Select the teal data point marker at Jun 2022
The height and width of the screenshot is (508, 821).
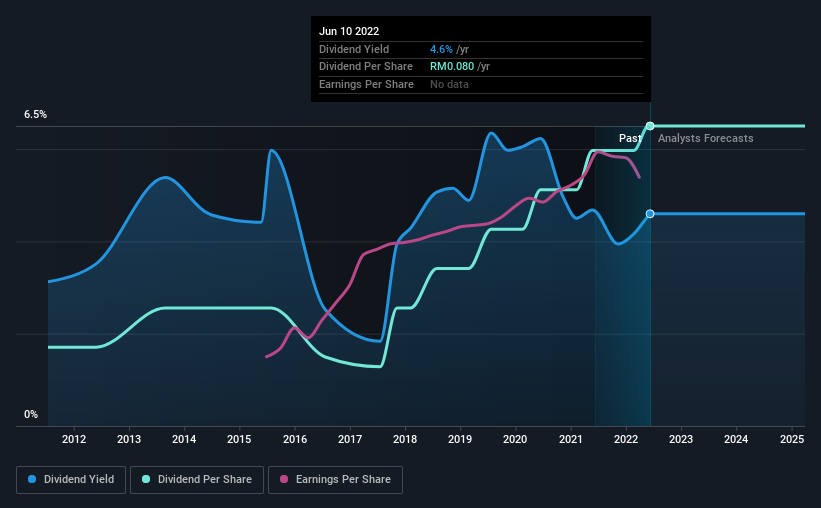pos(650,126)
